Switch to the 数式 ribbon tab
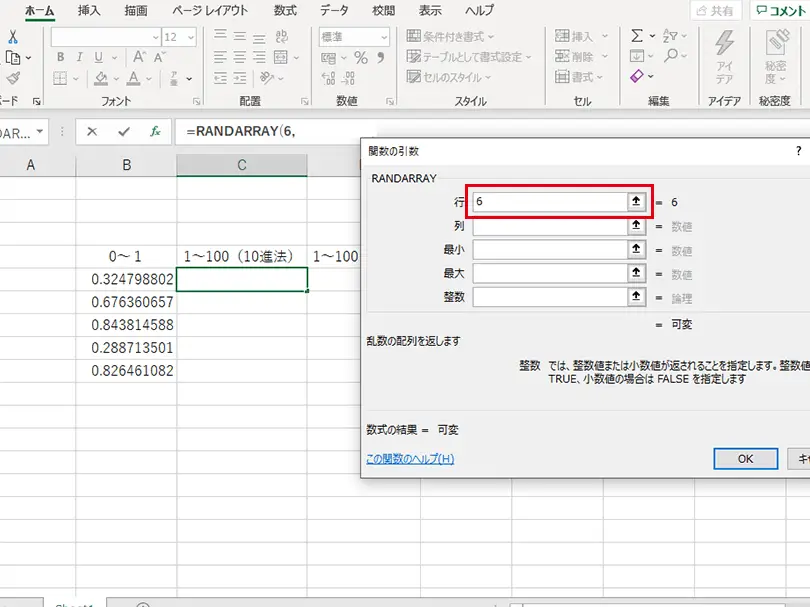810x607 pixels. pyautogui.click(x=284, y=11)
